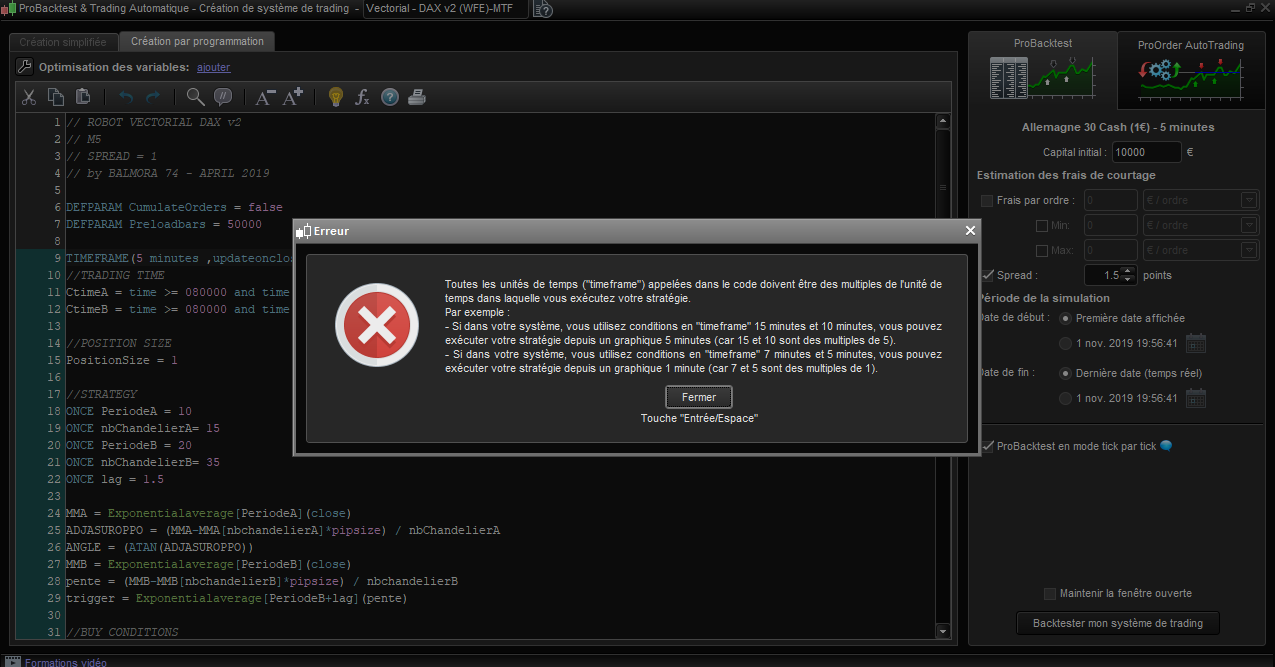Click code line ONCE PeriodeB = 20

click(128, 445)
